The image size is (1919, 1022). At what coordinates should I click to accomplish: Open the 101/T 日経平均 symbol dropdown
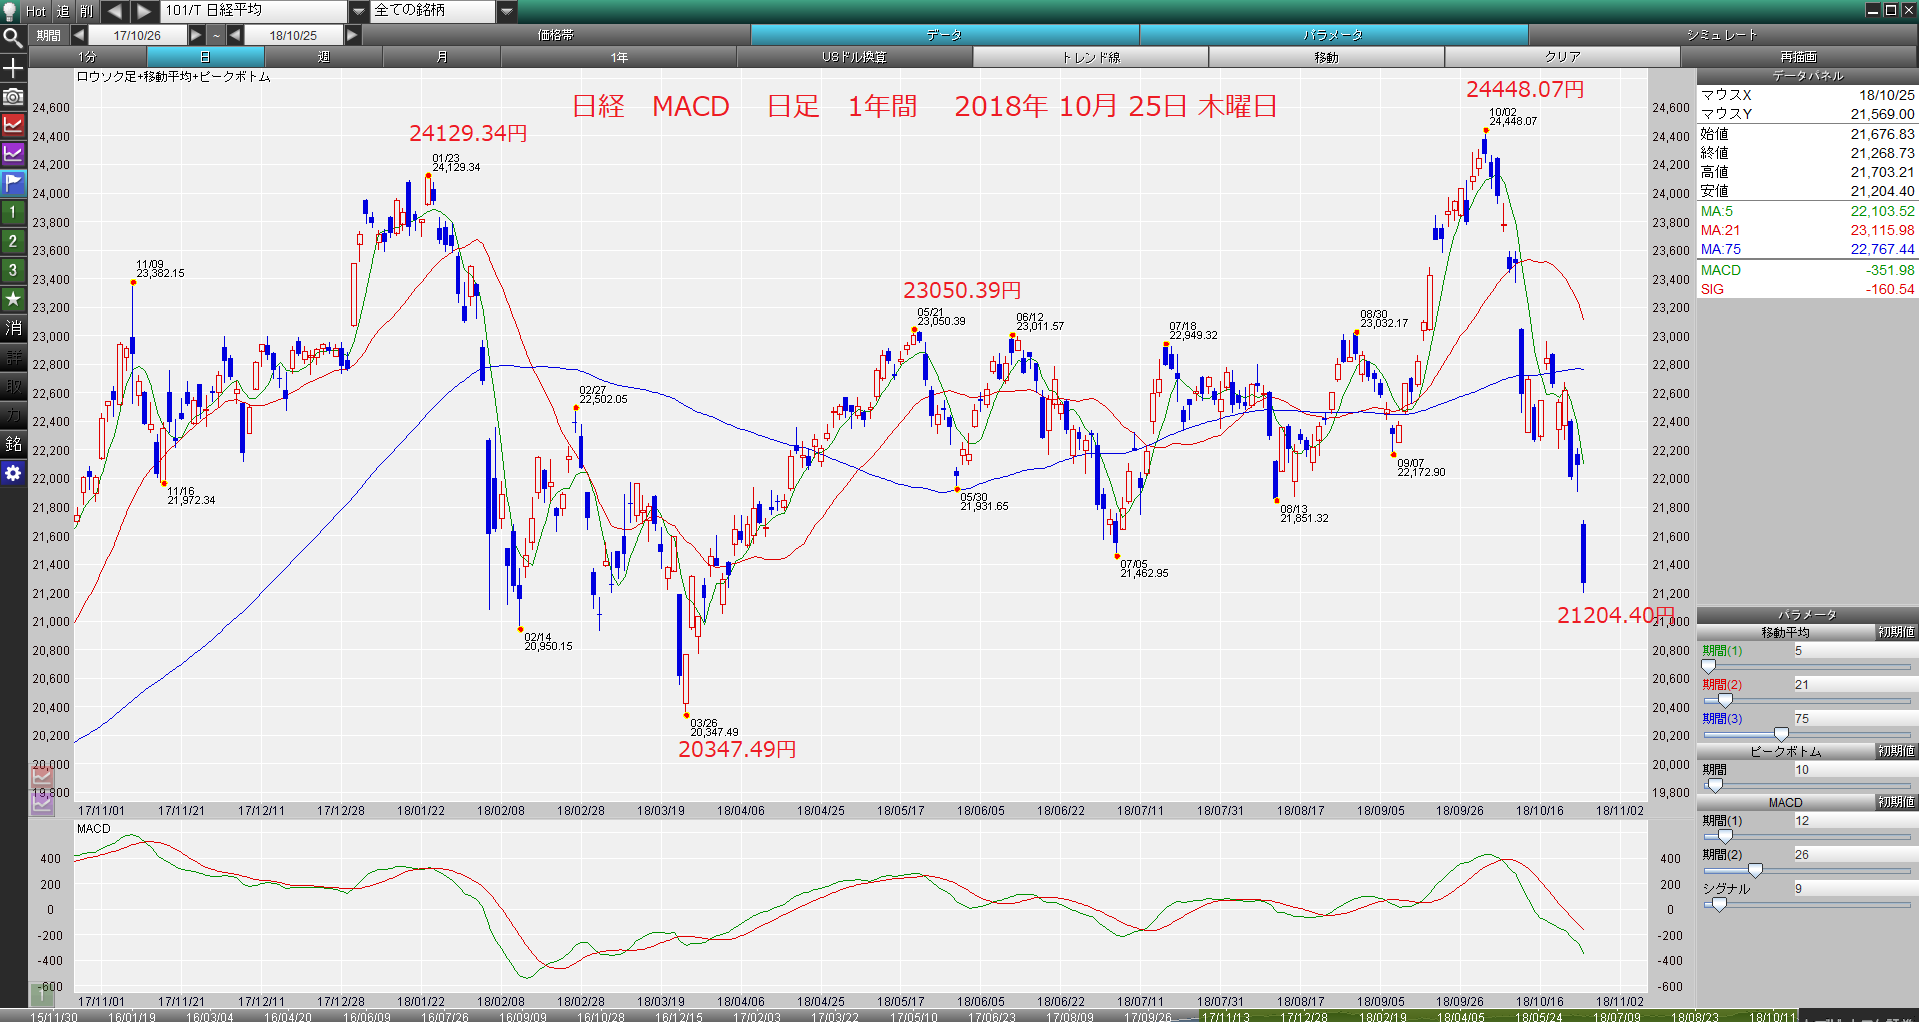pyautogui.click(x=359, y=11)
